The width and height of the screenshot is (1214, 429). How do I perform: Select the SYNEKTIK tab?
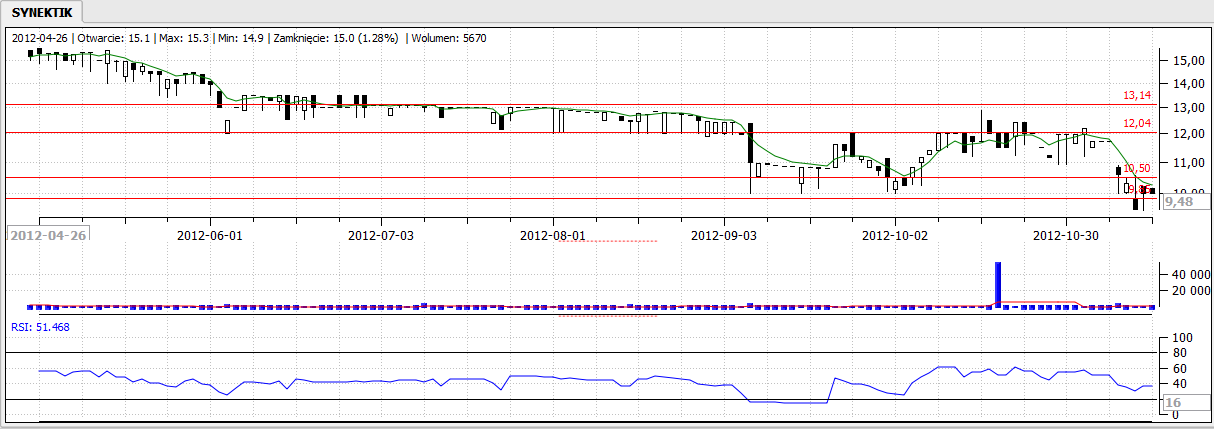tap(41, 12)
